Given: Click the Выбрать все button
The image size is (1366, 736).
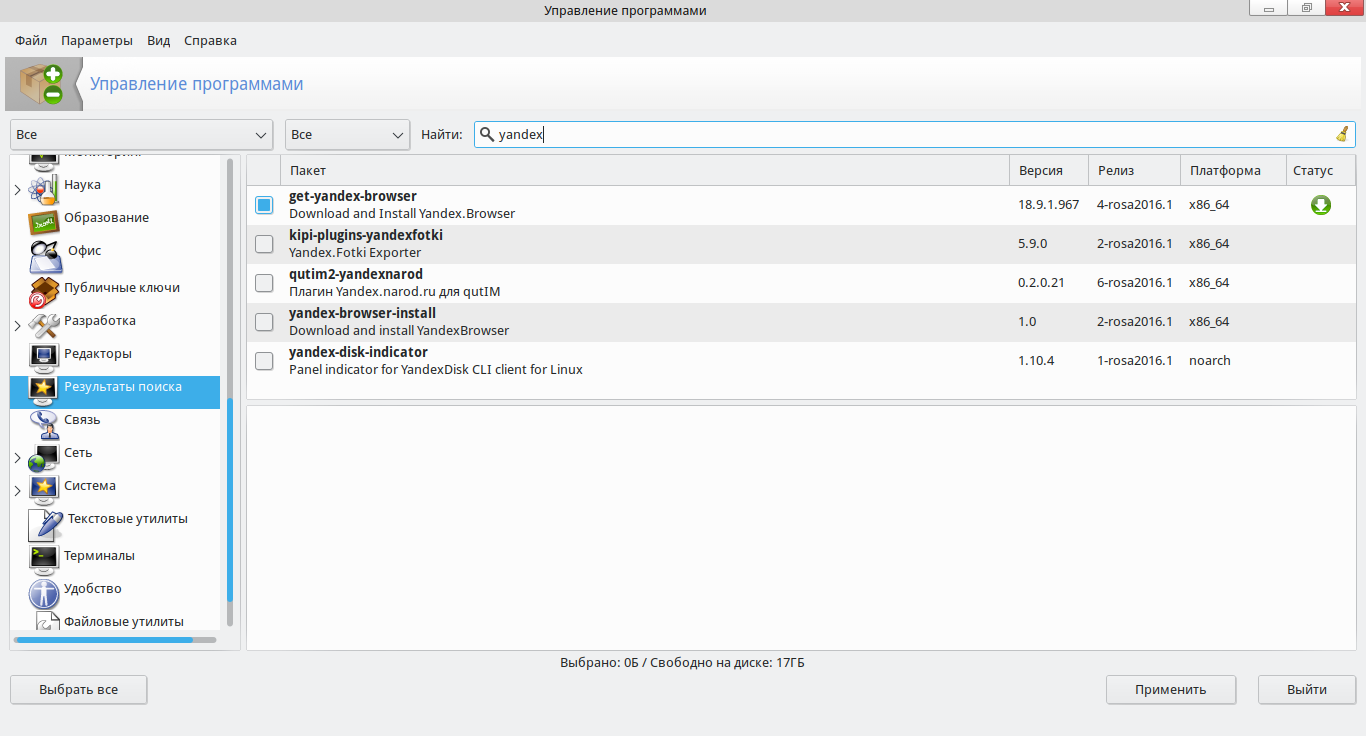Looking at the screenshot, I should click(79, 690).
